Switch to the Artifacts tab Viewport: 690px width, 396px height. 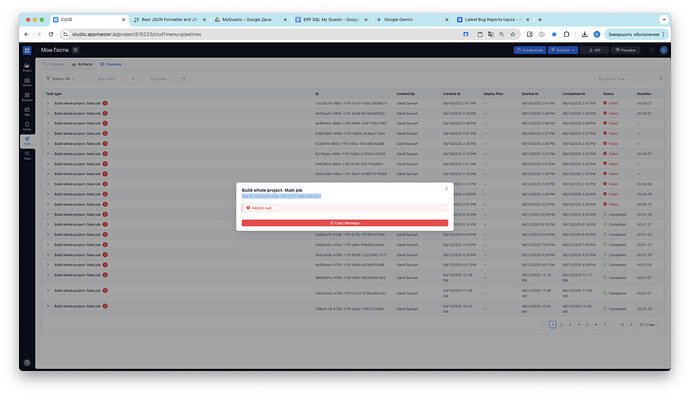point(82,64)
